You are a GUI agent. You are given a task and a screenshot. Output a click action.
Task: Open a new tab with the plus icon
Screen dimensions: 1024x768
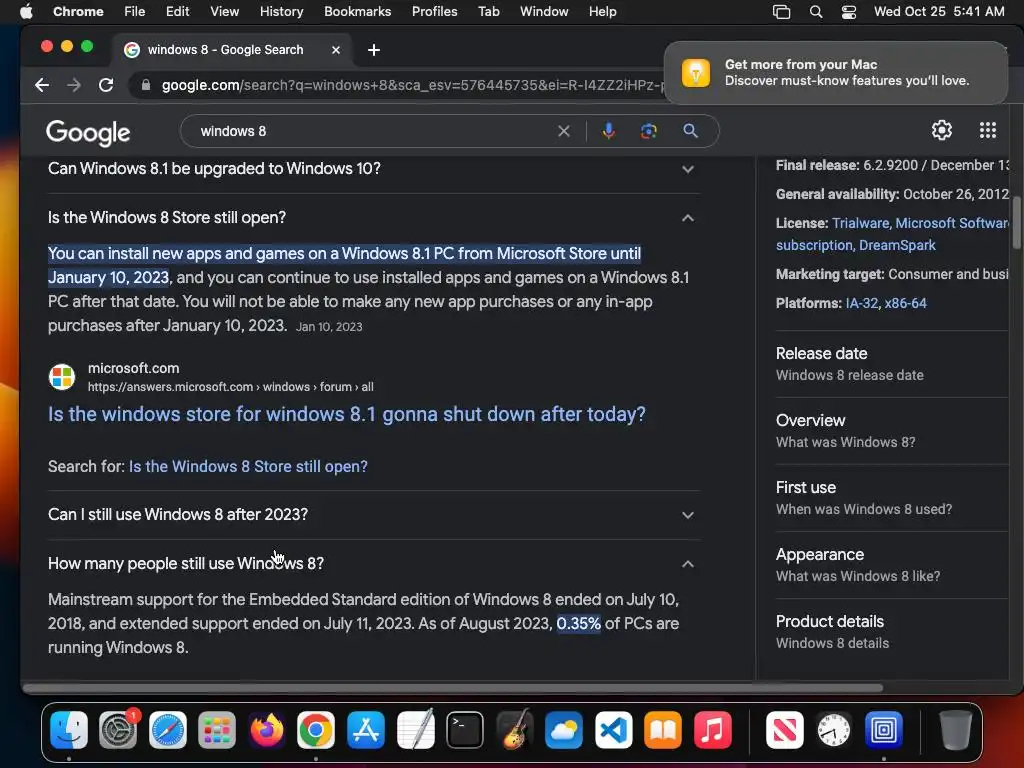pyautogui.click(x=374, y=50)
